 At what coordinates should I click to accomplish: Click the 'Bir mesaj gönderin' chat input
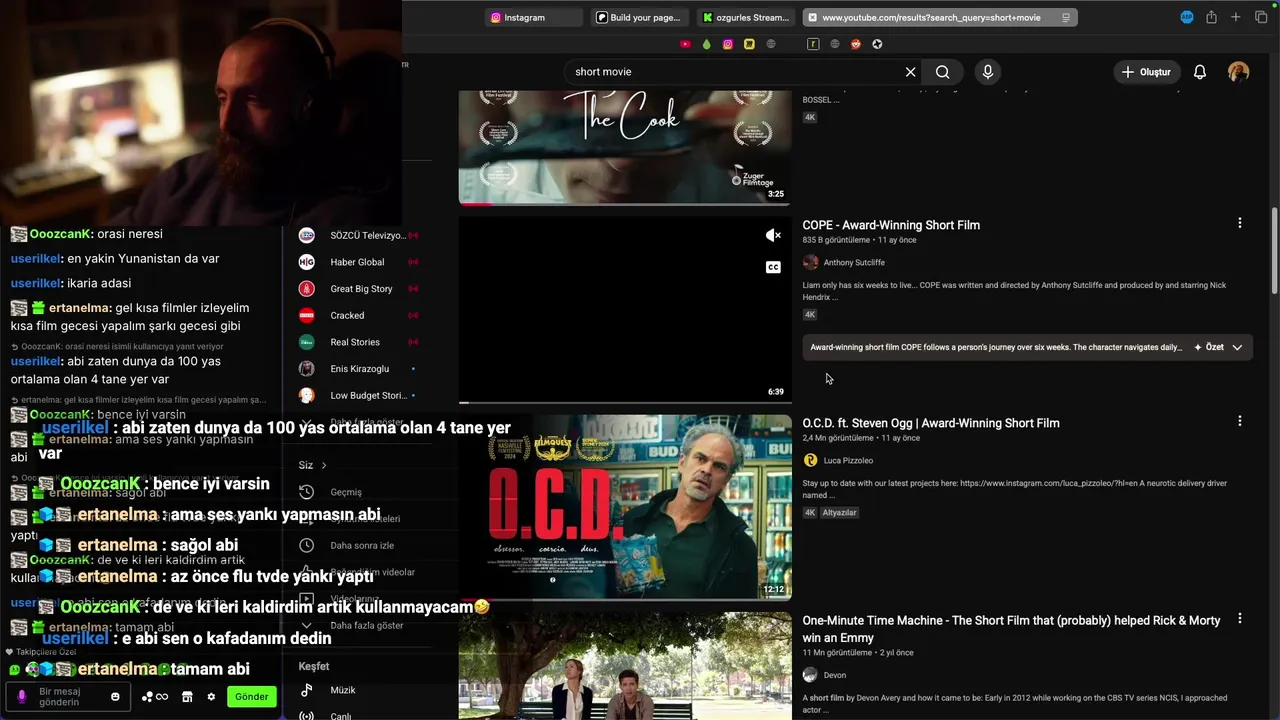[66, 697]
